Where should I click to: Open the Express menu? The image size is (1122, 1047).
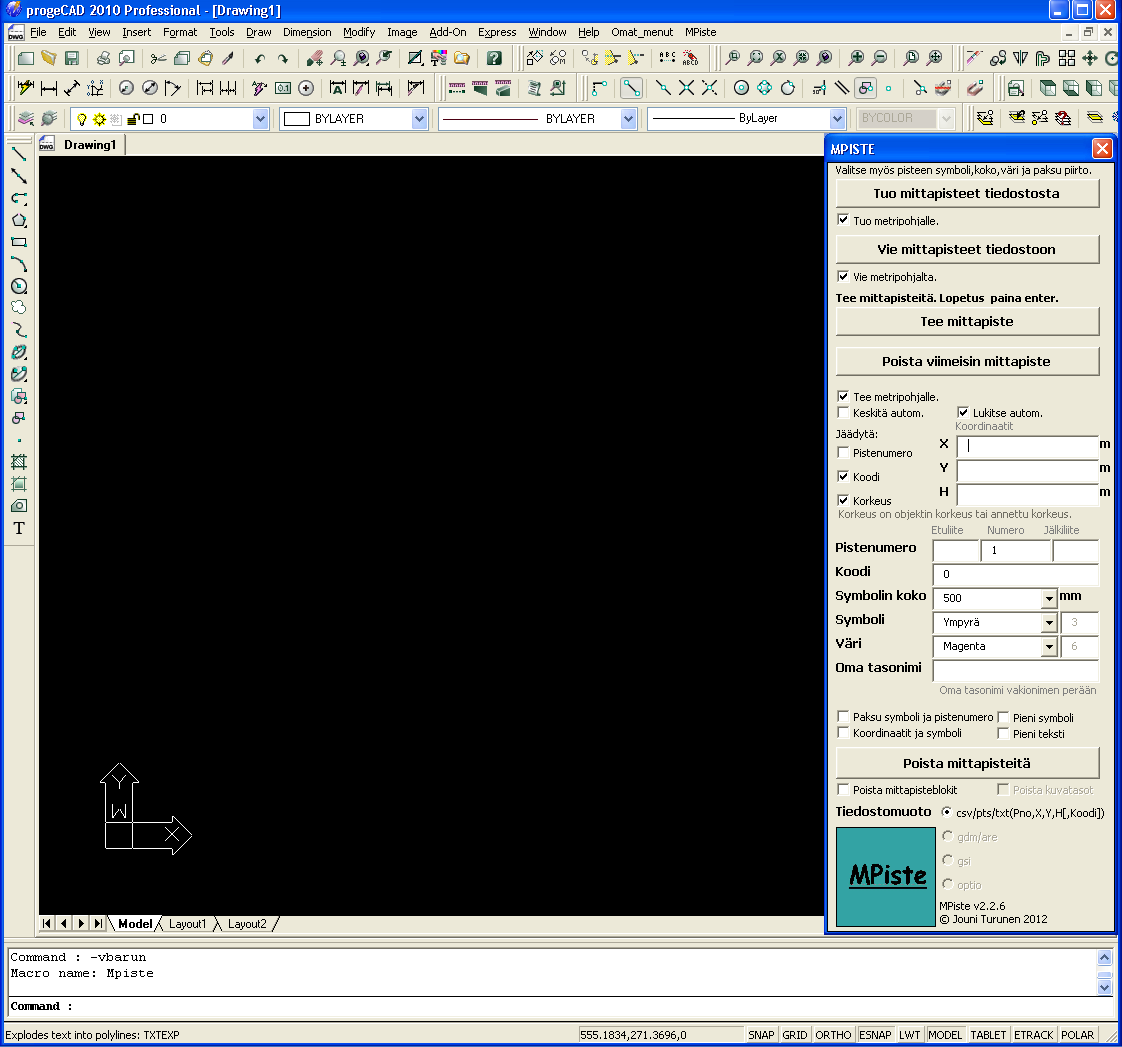point(497,32)
